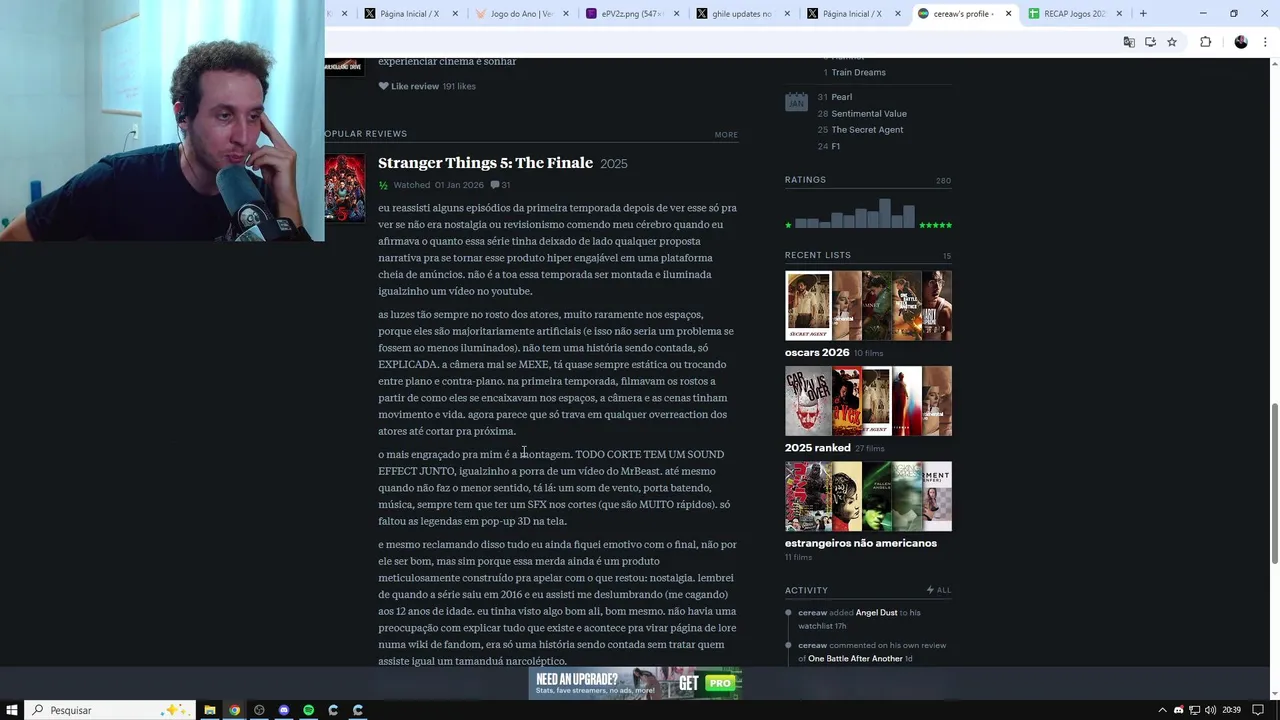This screenshot has width=1280, height=720.
Task: Open Angel Dust from activity feed
Action: [876, 612]
